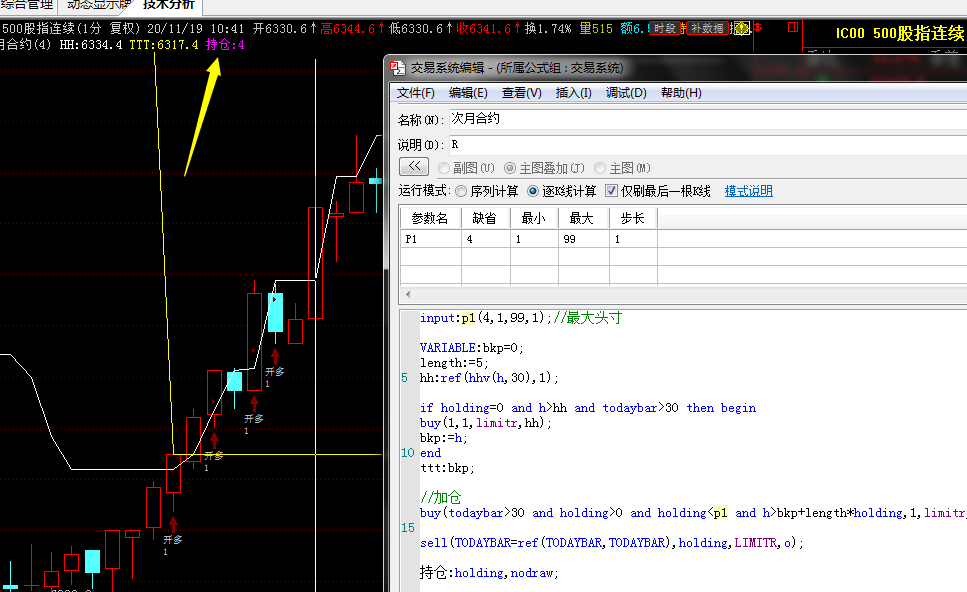The width and height of the screenshot is (967, 592).
Task: Click the //加仓 comment line in code
Action: click(440, 497)
